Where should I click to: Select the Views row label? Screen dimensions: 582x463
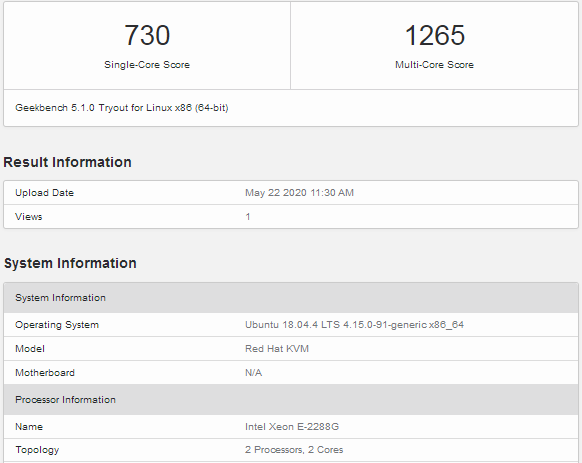coord(29,216)
